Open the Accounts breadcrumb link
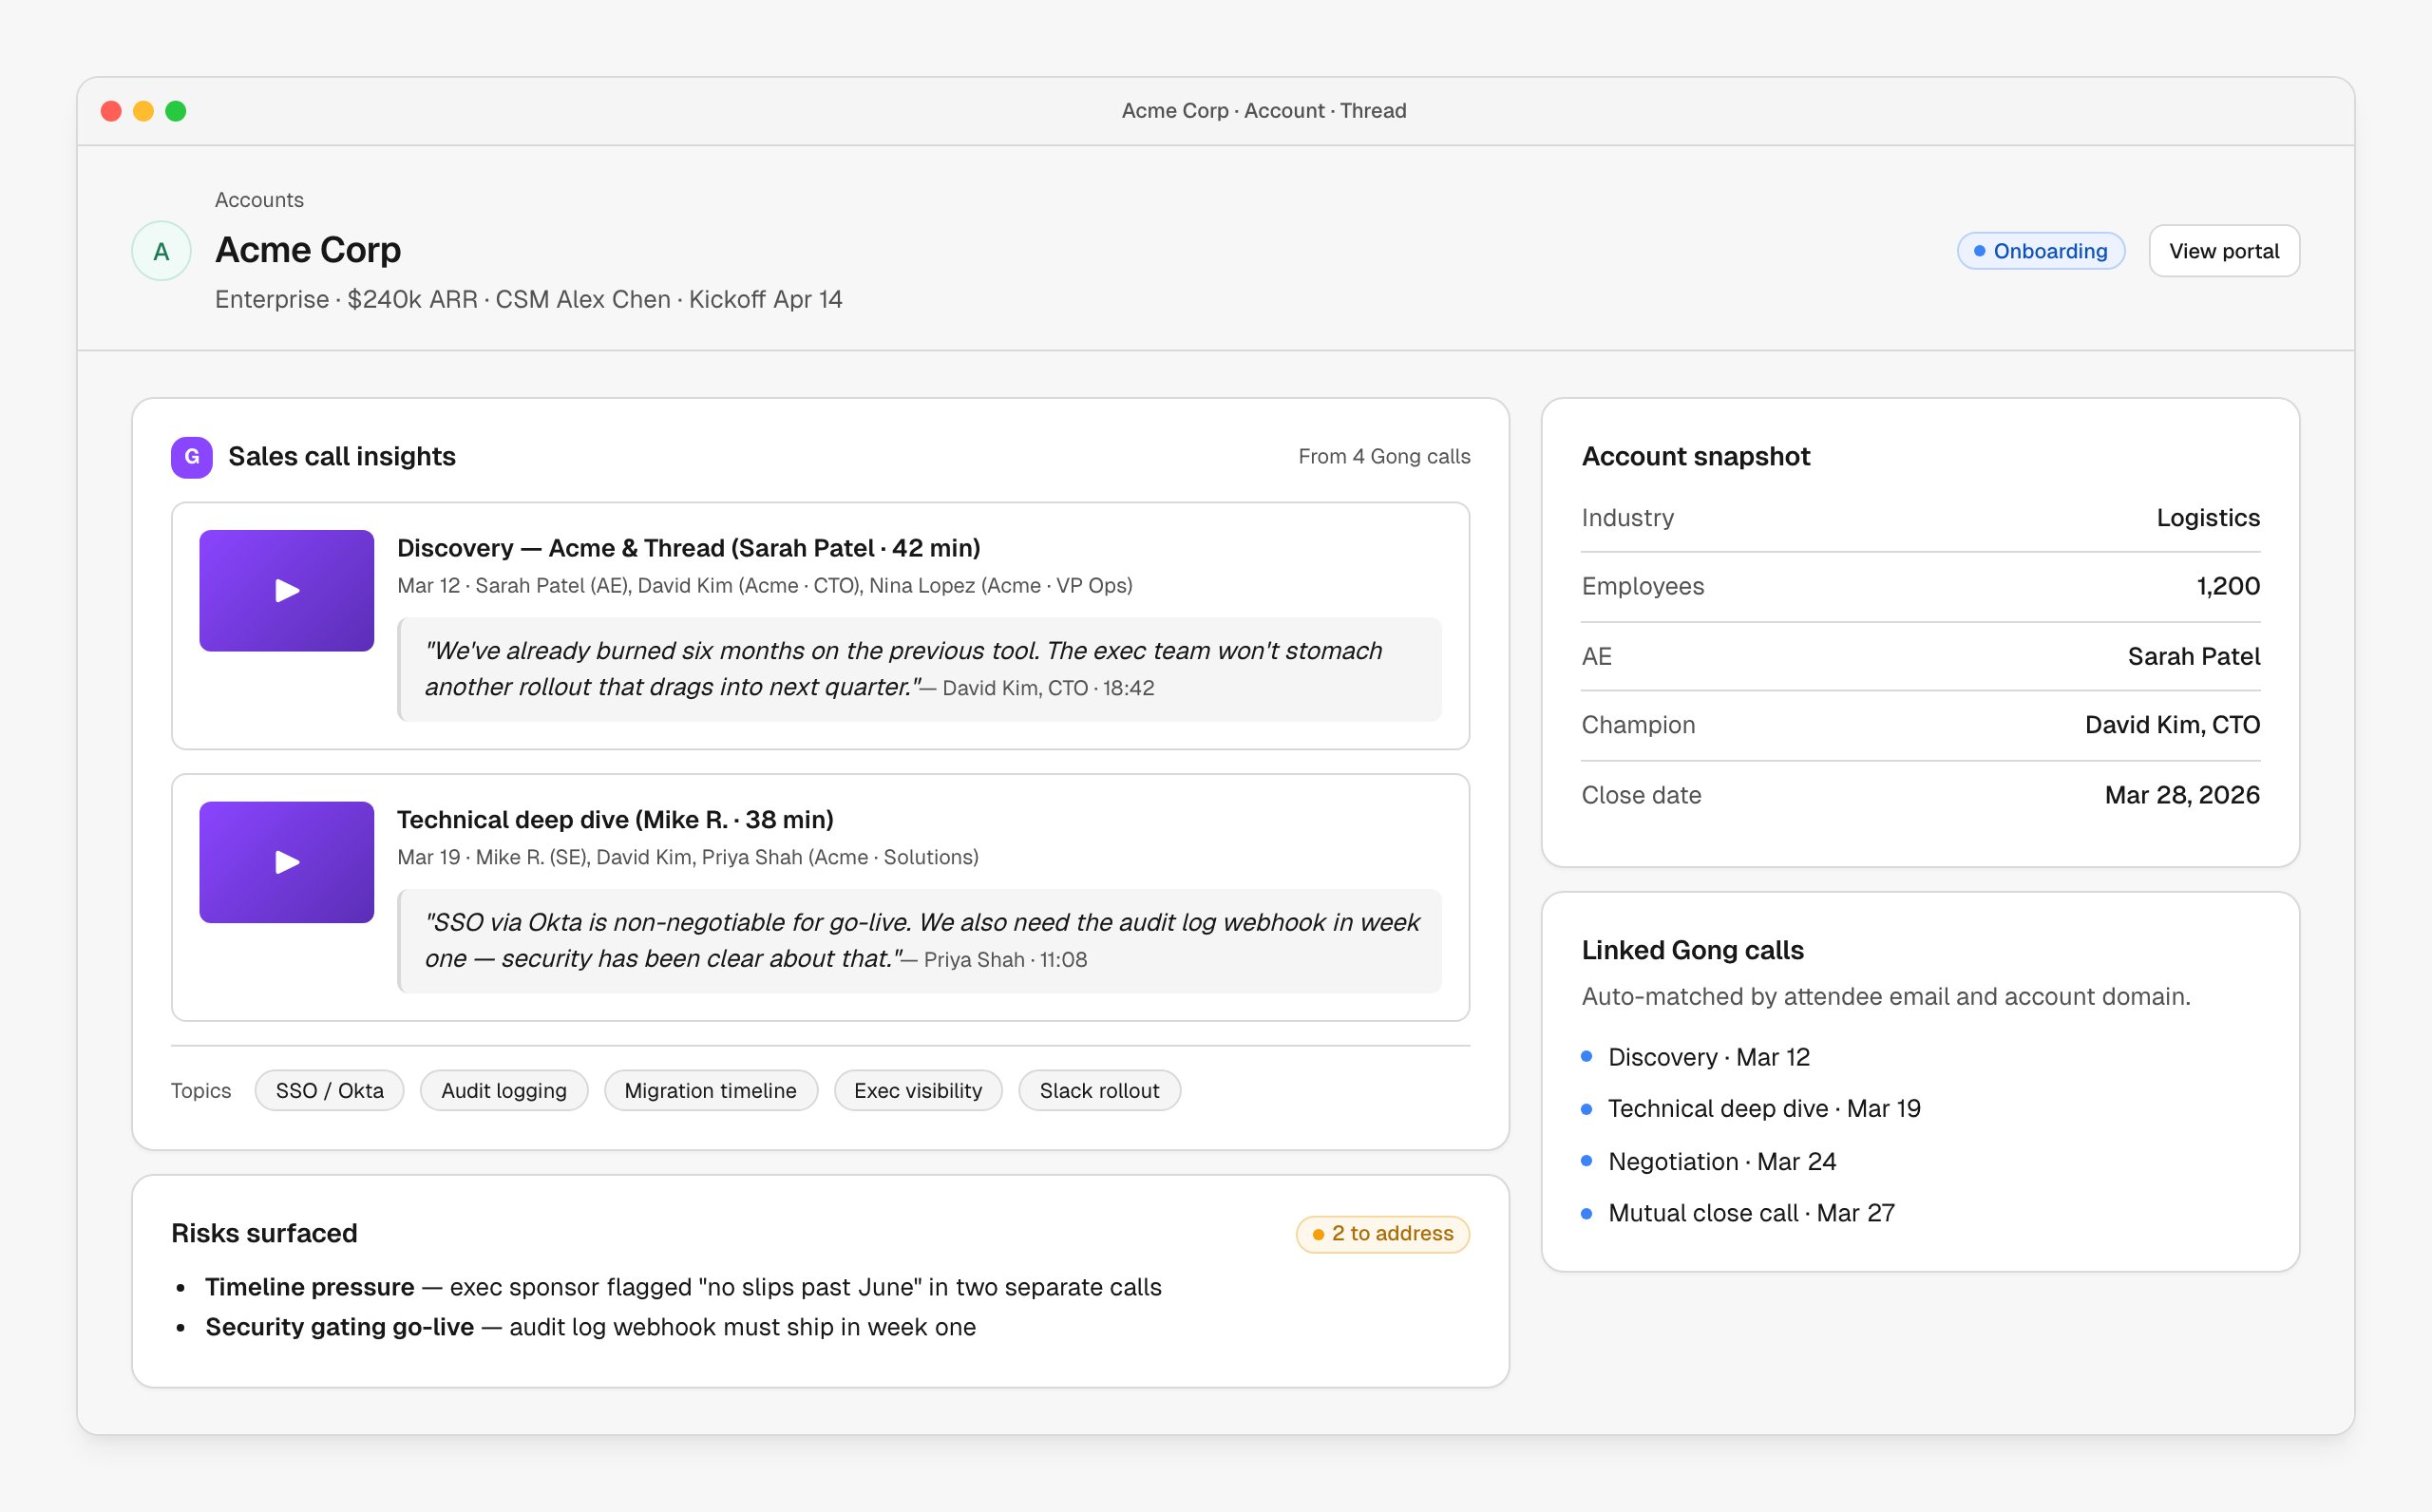This screenshot has height=1512, width=2432. coord(259,200)
